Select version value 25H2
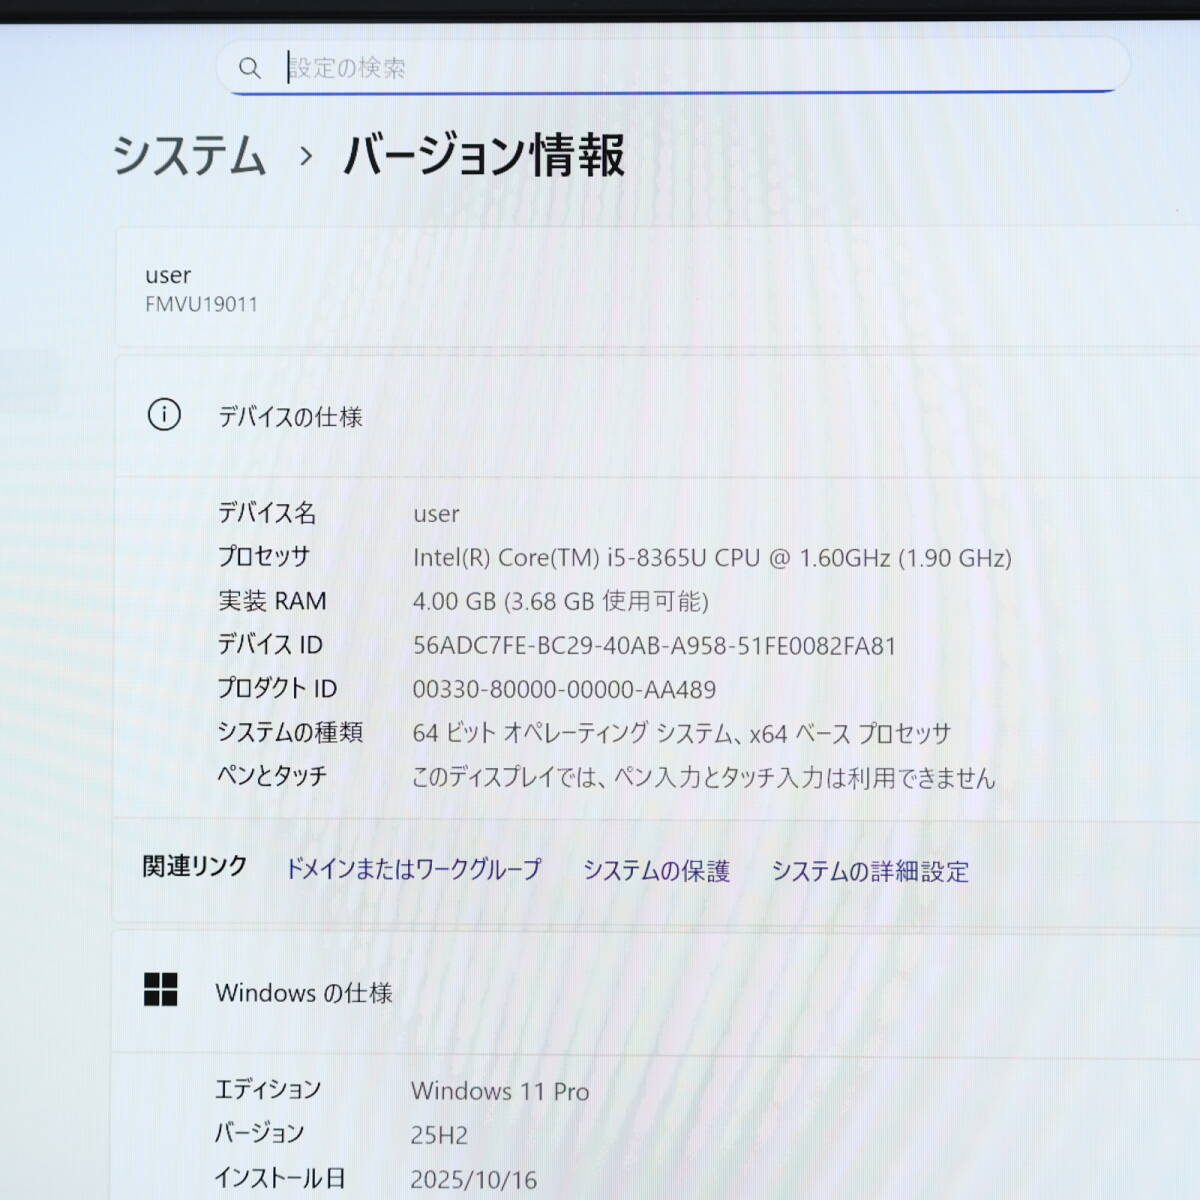This screenshot has width=1200, height=1200. click(439, 1135)
